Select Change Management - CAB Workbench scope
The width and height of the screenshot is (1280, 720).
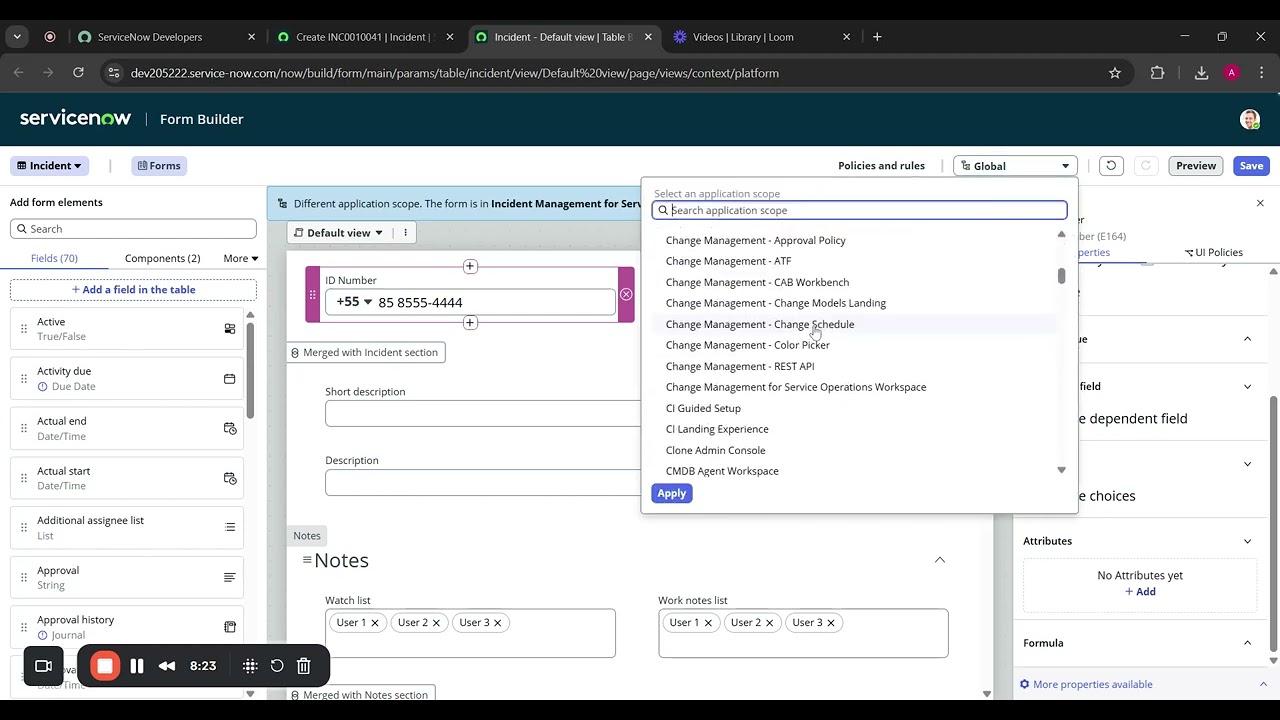pyautogui.click(x=757, y=282)
